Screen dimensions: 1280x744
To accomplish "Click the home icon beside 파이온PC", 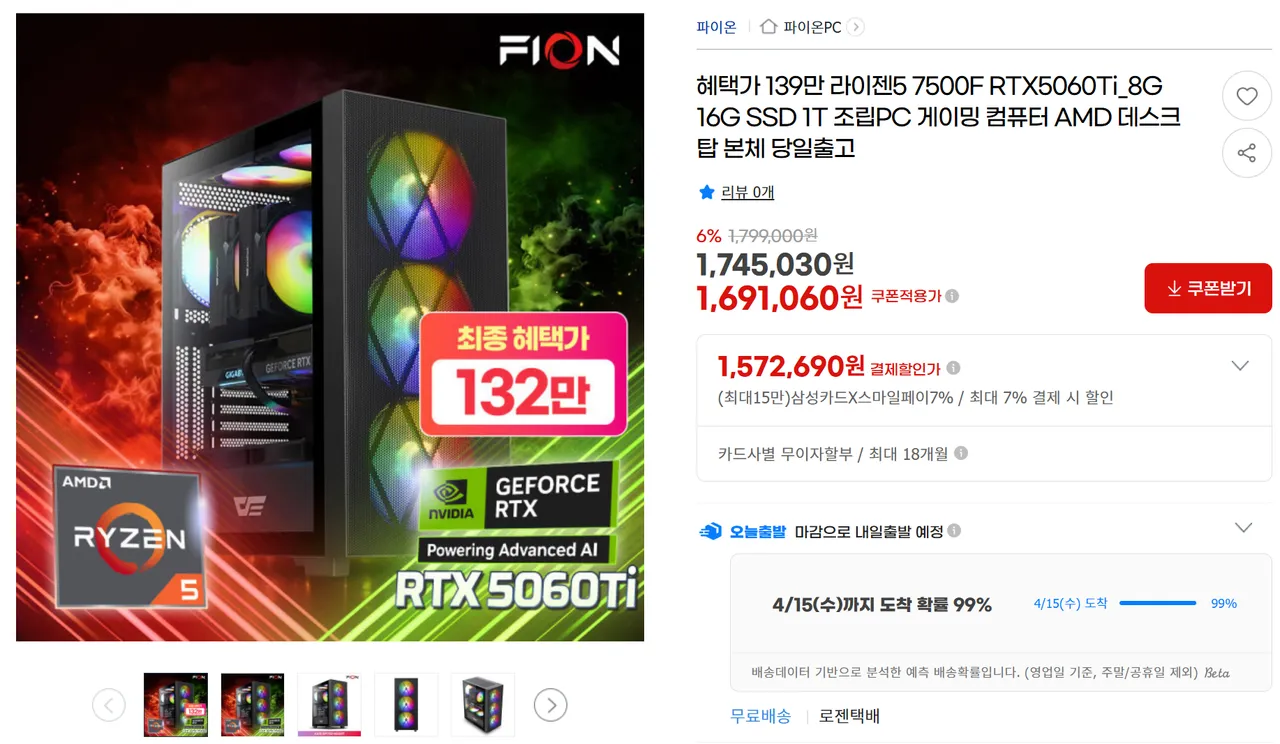I will 768,27.
